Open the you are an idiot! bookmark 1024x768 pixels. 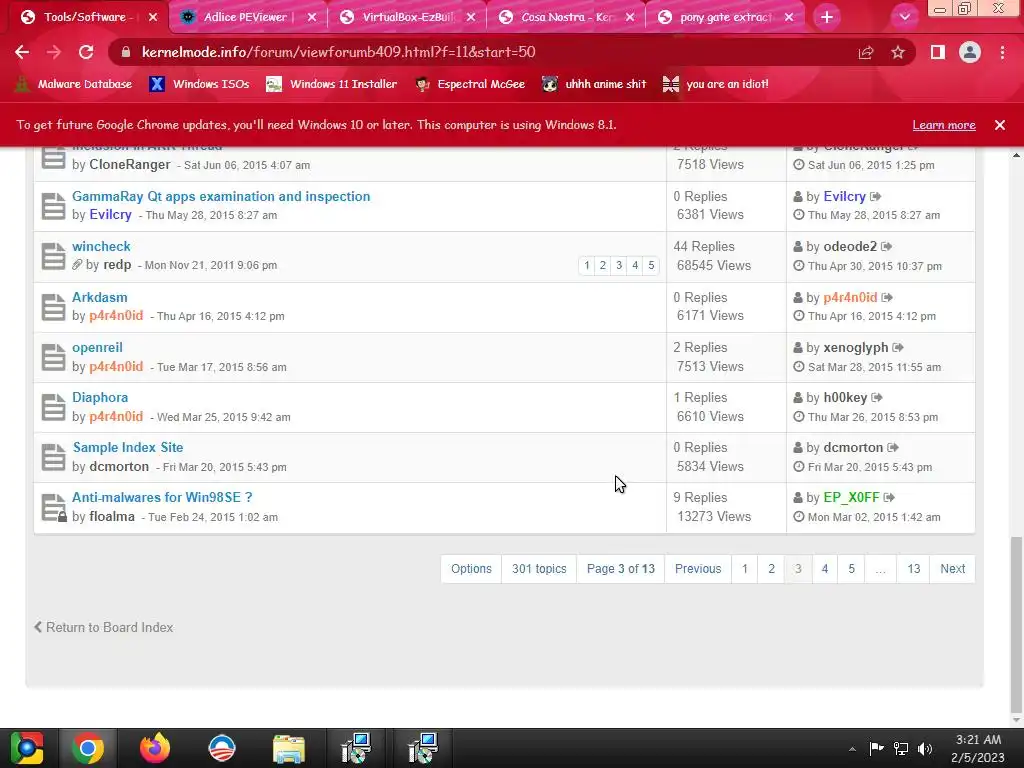coord(716,84)
